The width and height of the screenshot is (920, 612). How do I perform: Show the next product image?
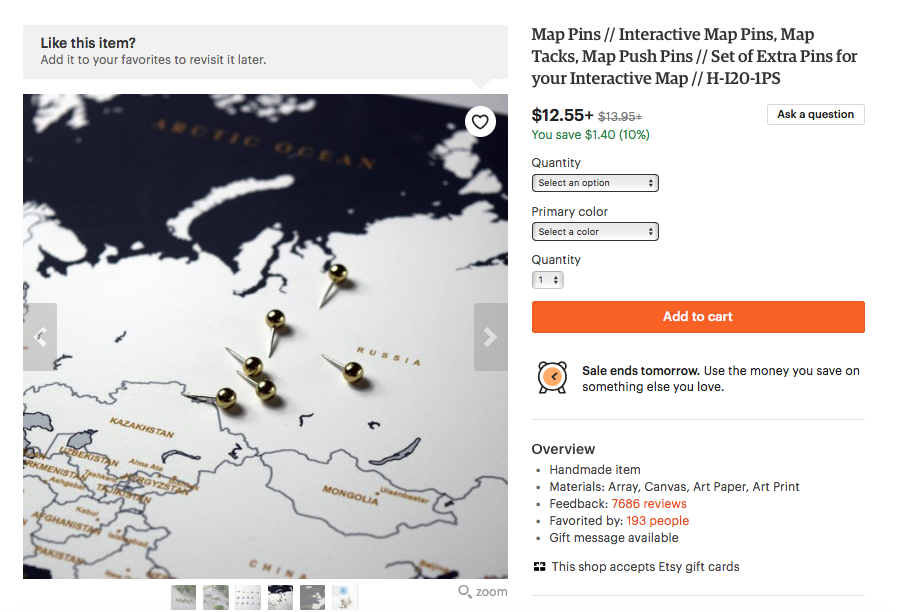(491, 337)
